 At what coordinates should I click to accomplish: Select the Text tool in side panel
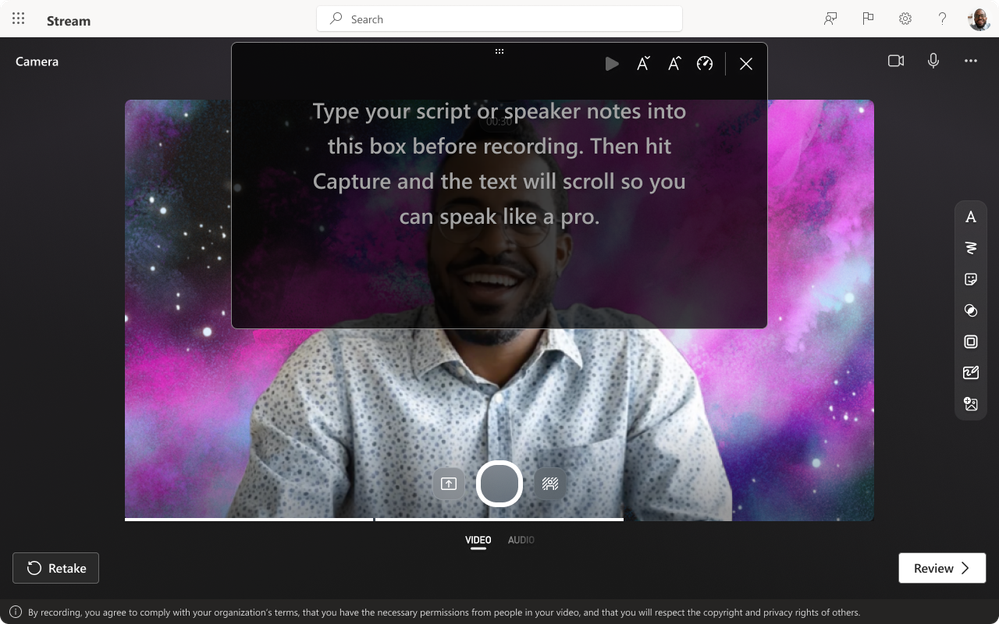click(970, 217)
